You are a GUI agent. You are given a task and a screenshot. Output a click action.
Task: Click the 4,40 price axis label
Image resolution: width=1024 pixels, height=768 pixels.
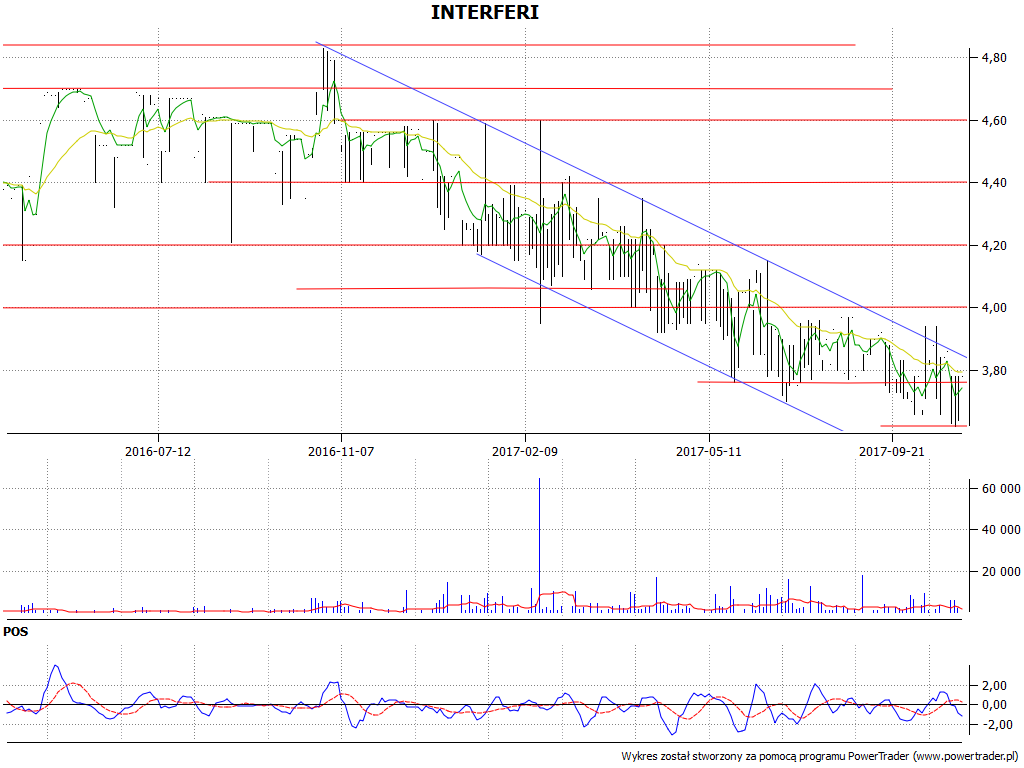click(993, 183)
